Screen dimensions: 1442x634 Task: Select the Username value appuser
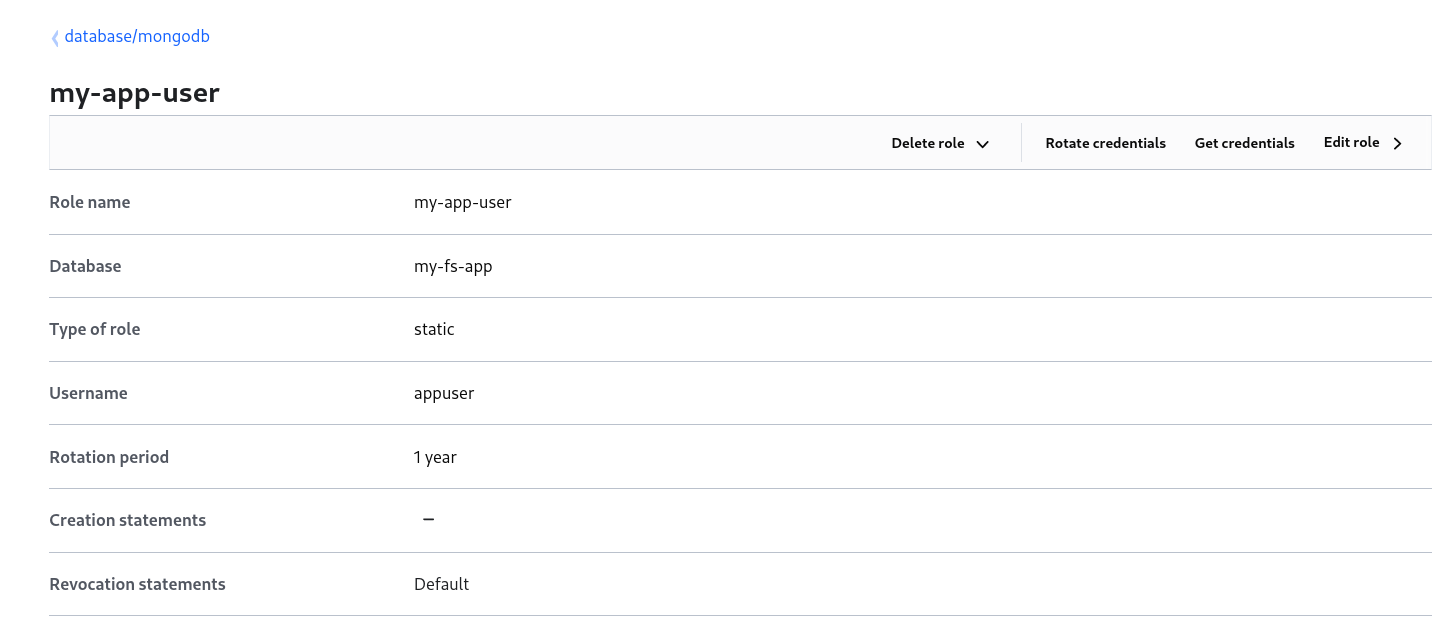pos(444,393)
